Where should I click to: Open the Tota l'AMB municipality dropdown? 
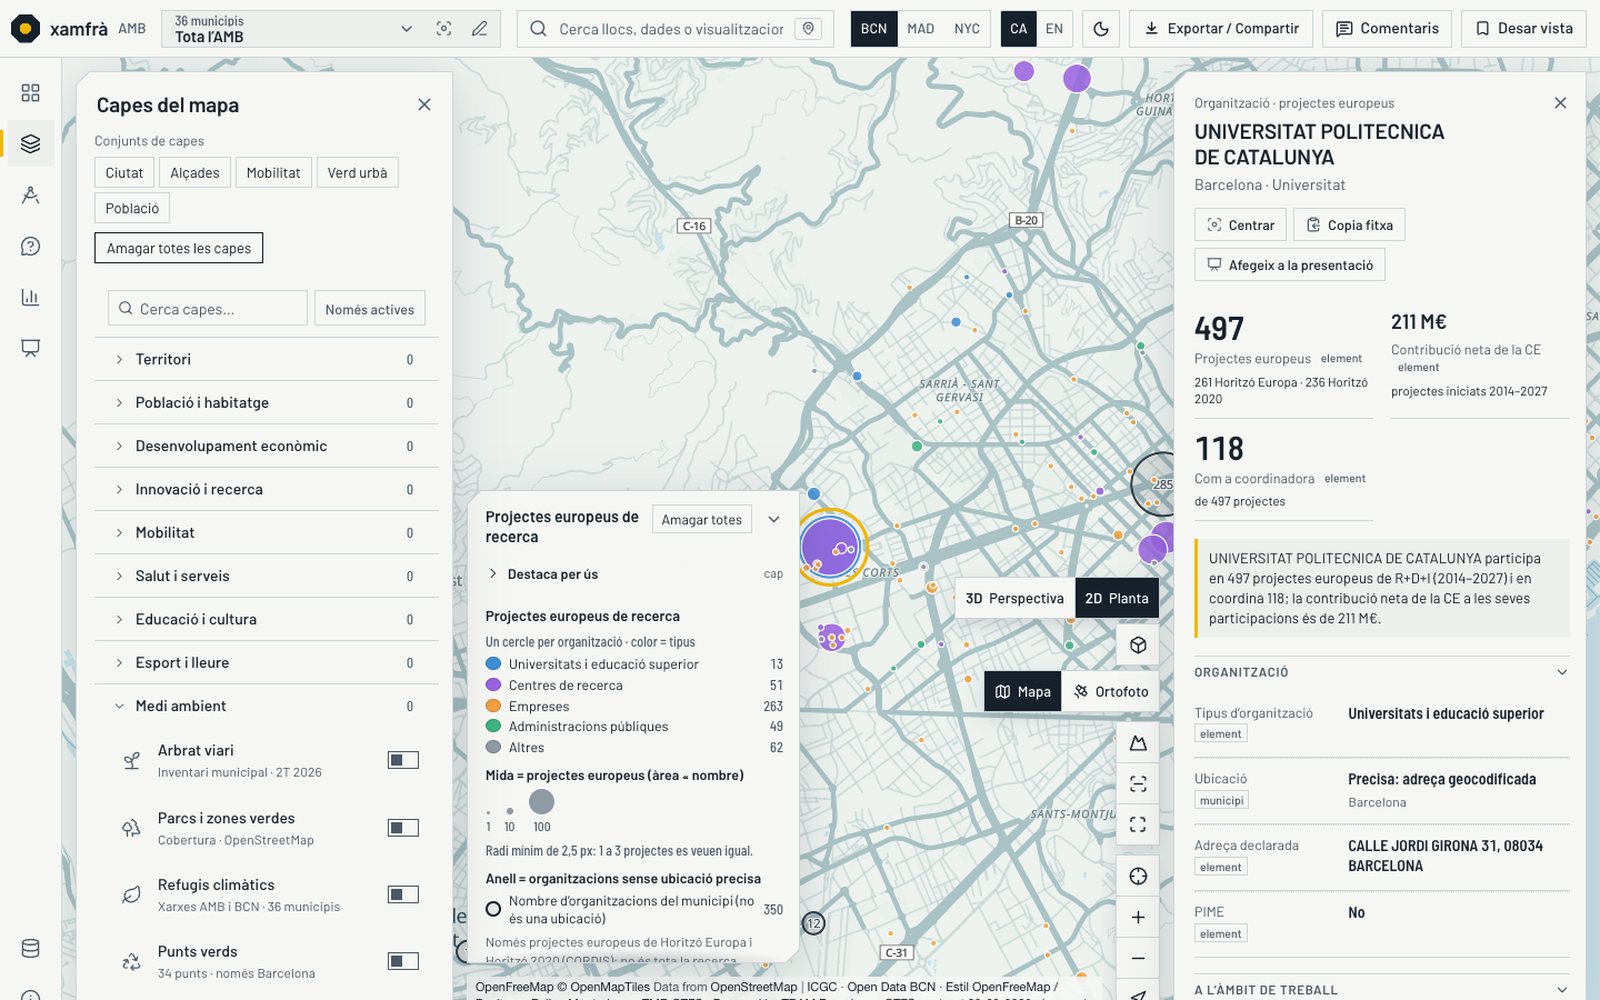pyautogui.click(x=293, y=29)
